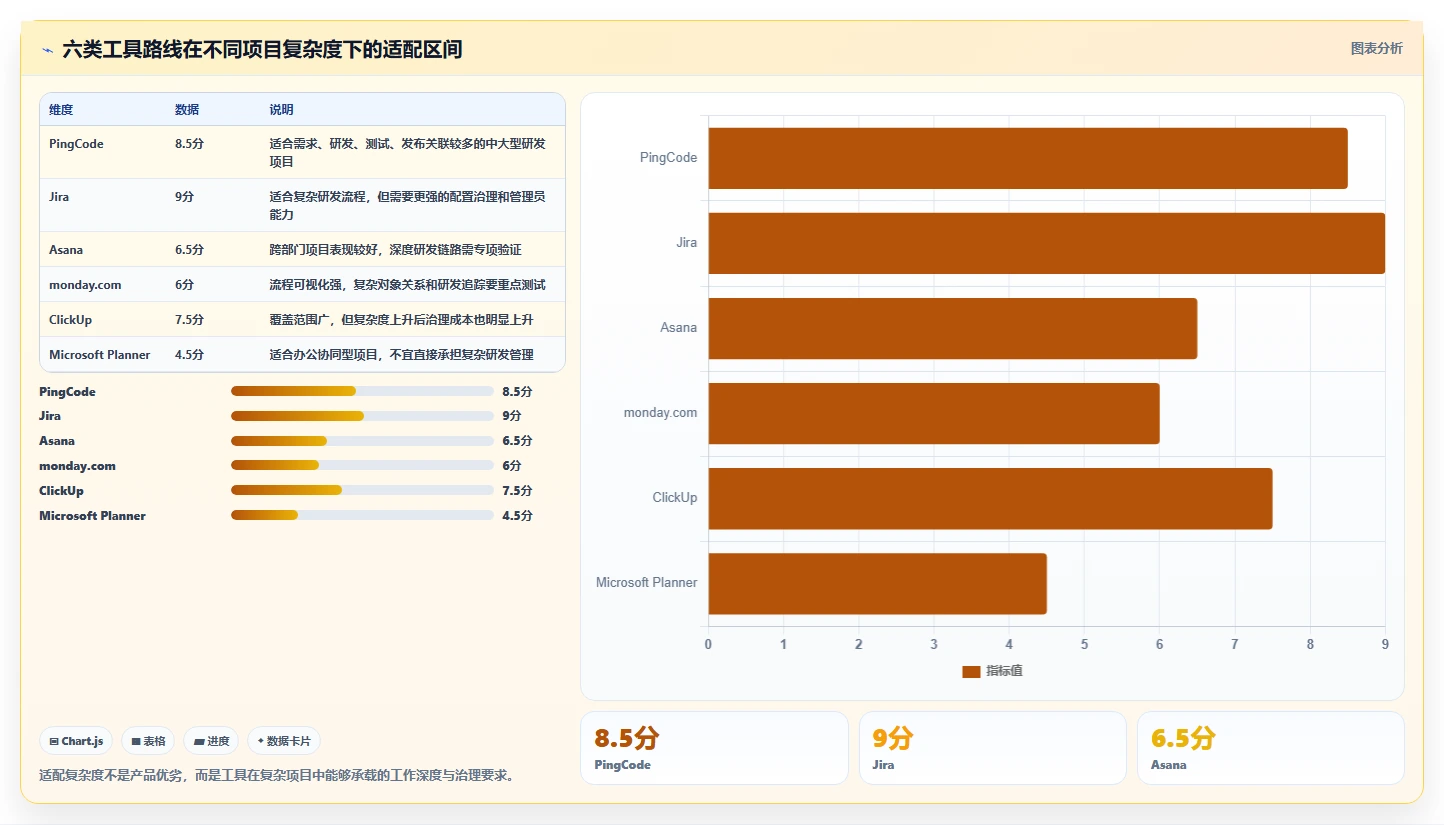Click the PingCode progress bar

tap(362, 391)
